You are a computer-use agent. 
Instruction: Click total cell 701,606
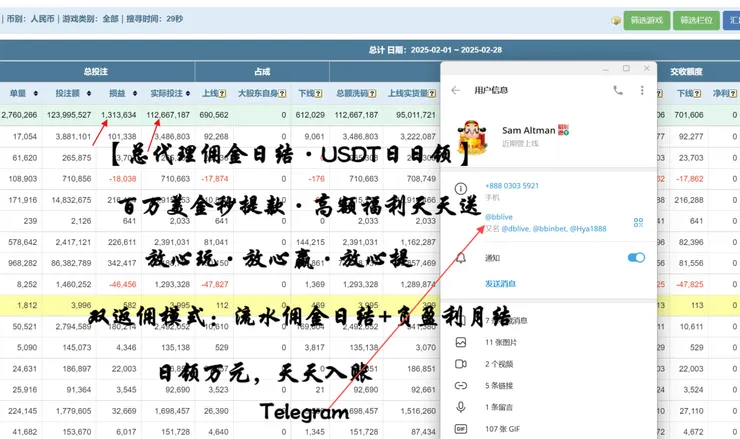click(689, 115)
